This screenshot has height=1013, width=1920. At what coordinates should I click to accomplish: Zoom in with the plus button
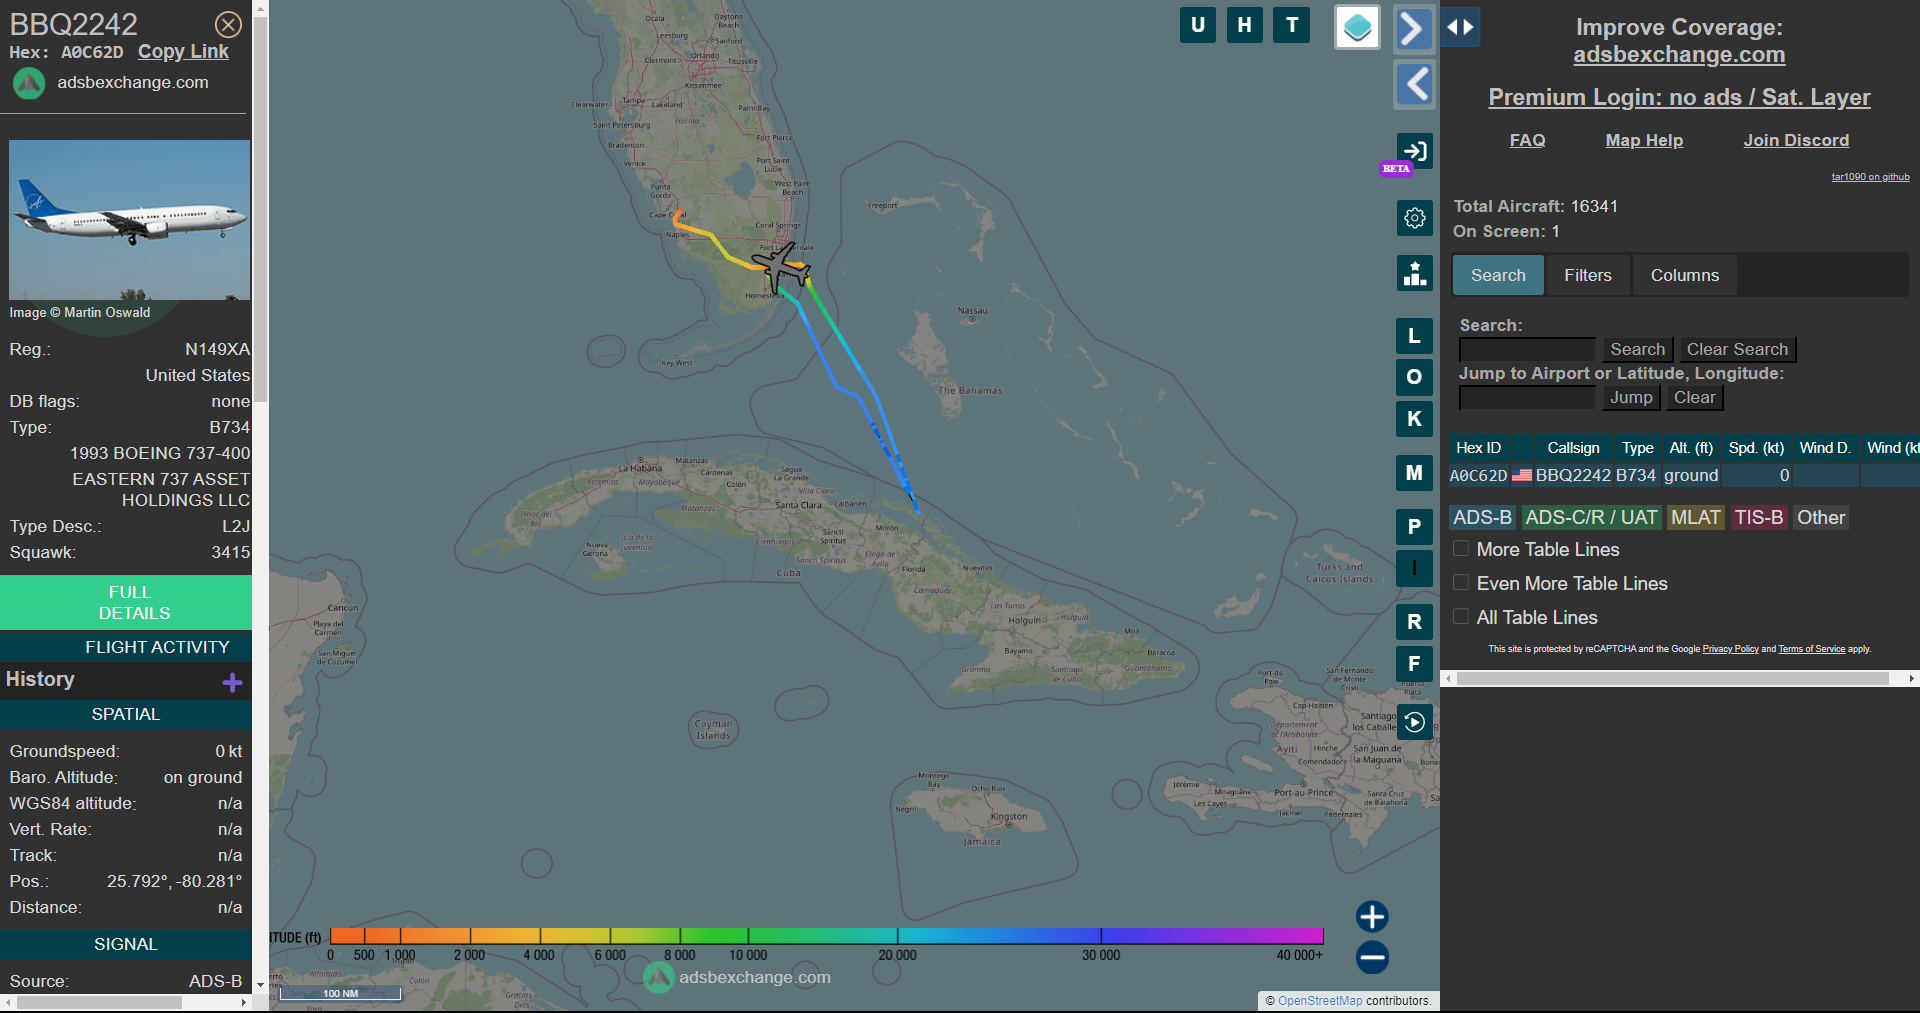[1372, 917]
